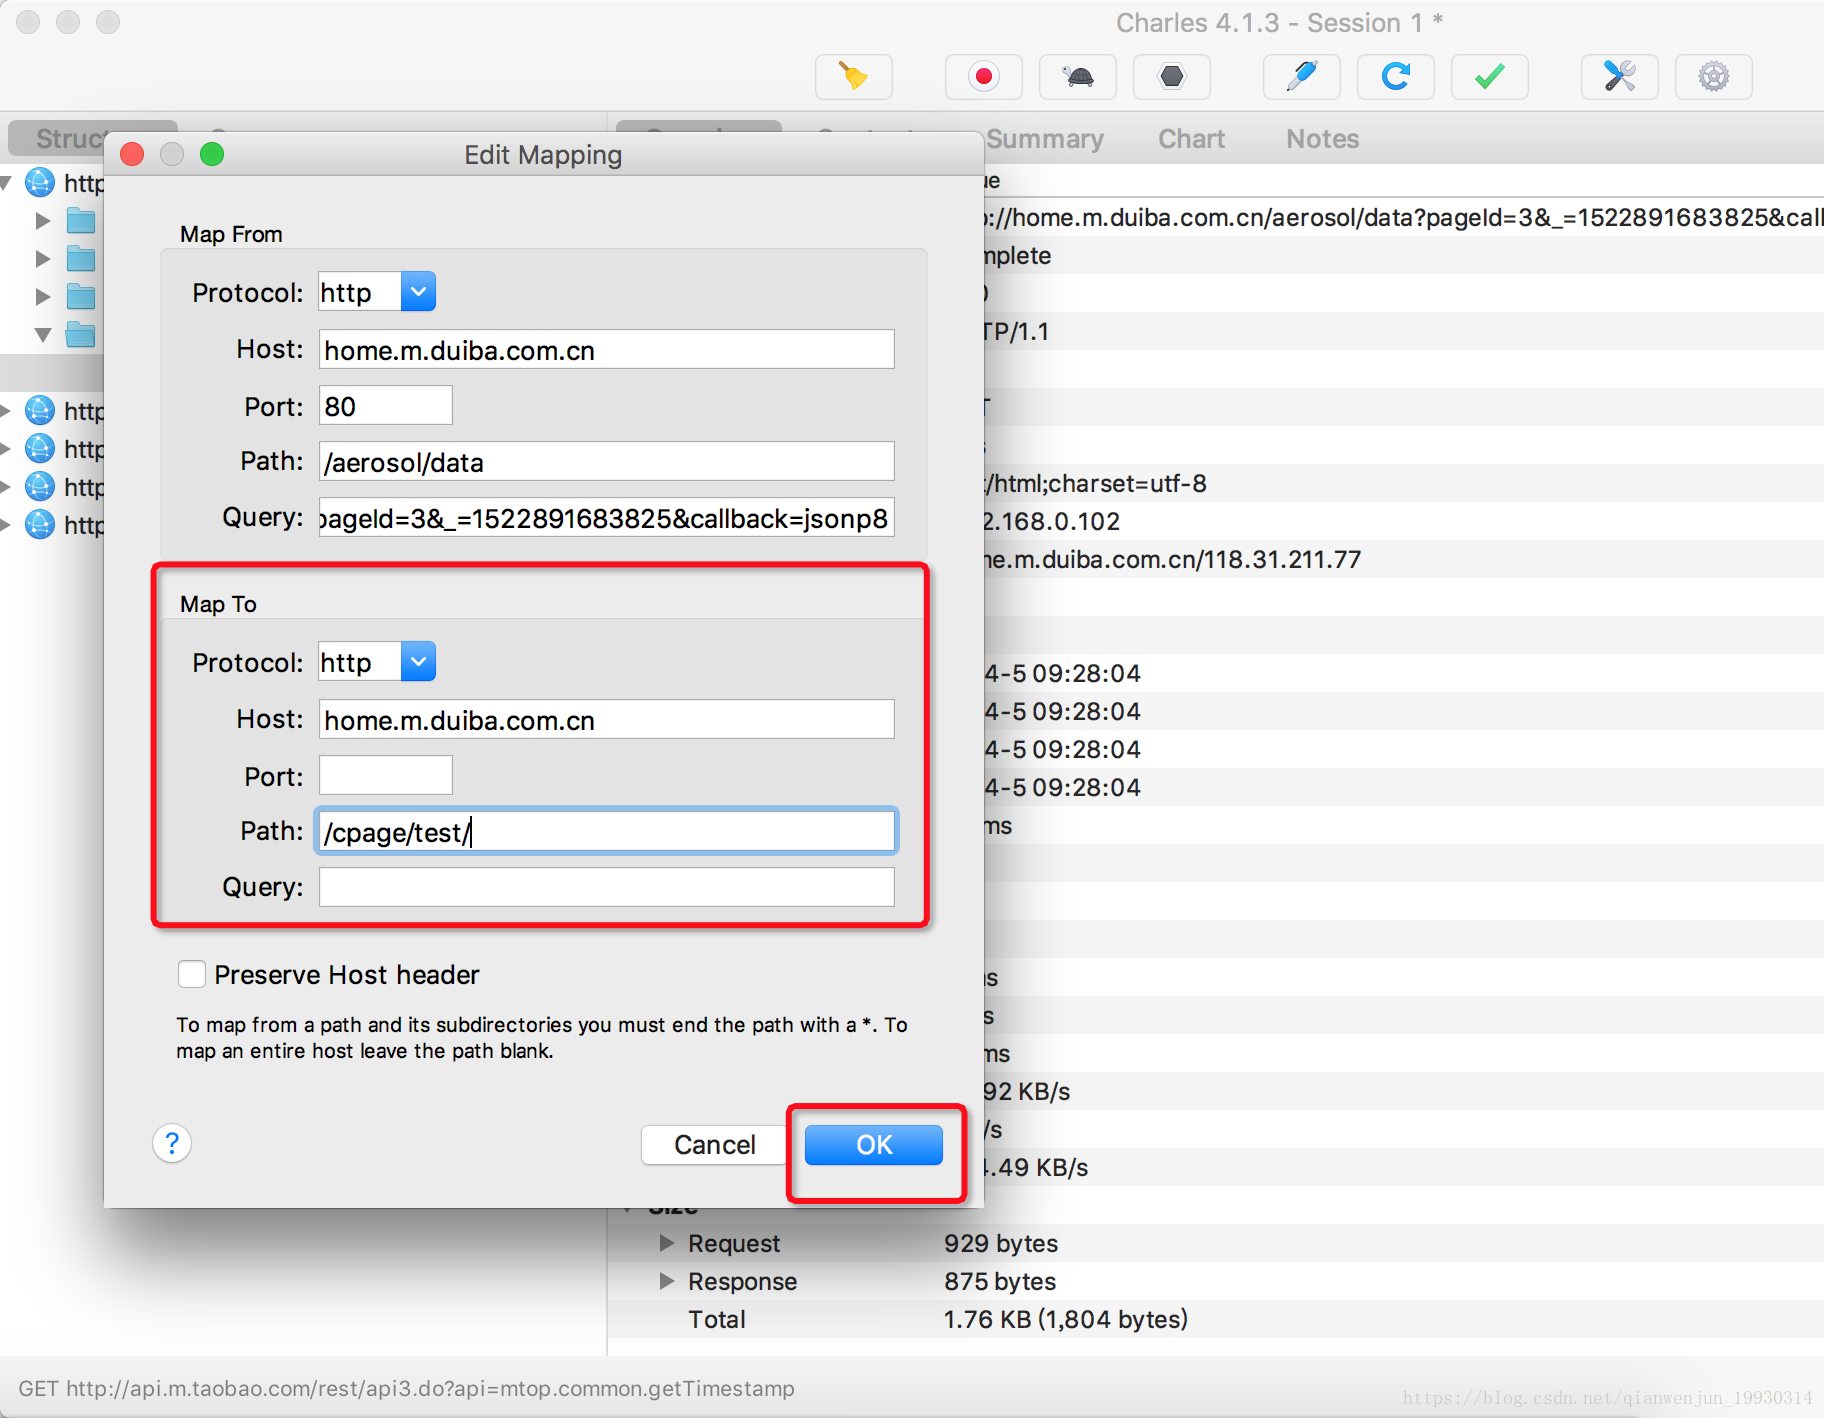Open Tools via the wrench icon
This screenshot has height=1418, width=1824.
[x=1620, y=77]
